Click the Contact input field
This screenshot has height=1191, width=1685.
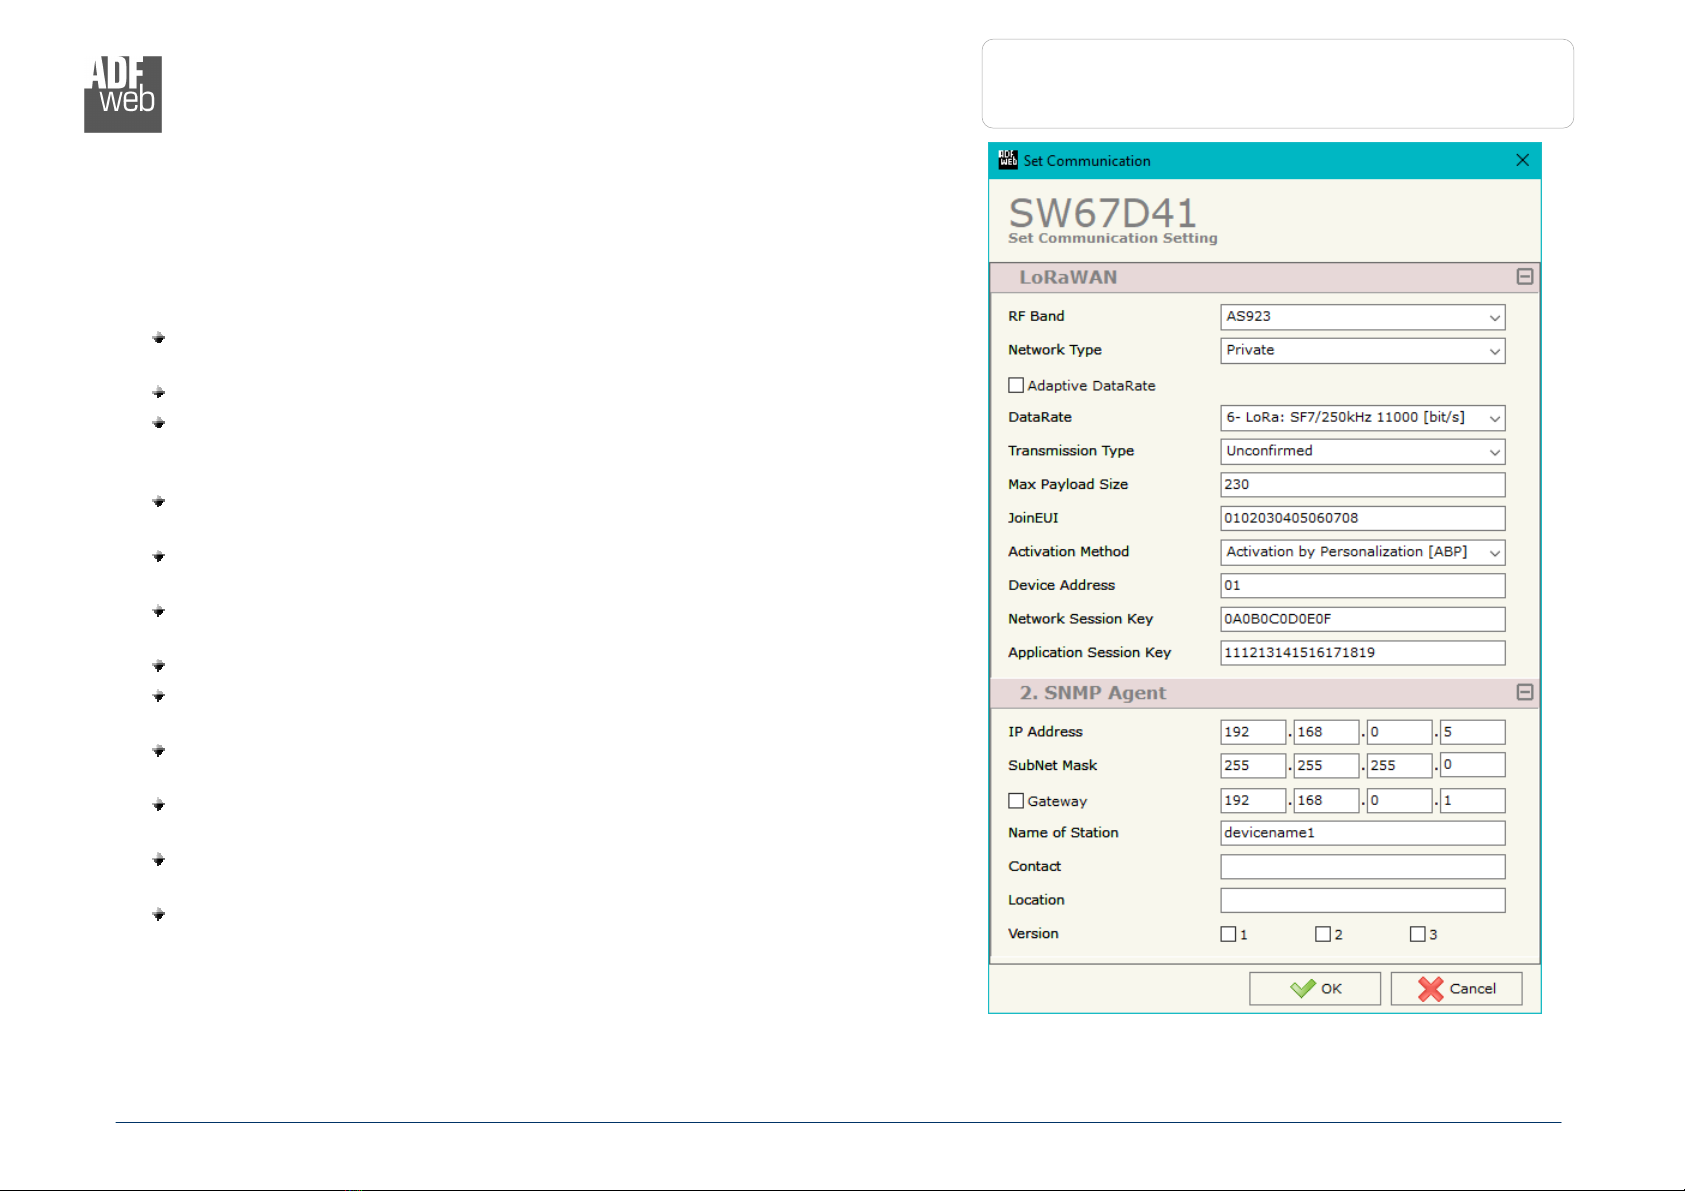(1363, 867)
